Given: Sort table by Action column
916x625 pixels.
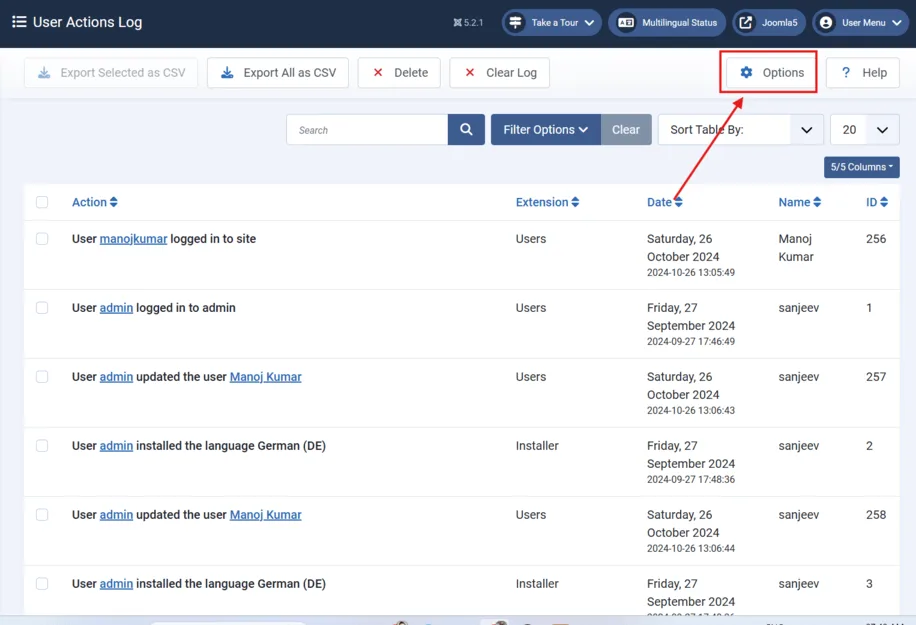Looking at the screenshot, I should (x=95, y=202).
